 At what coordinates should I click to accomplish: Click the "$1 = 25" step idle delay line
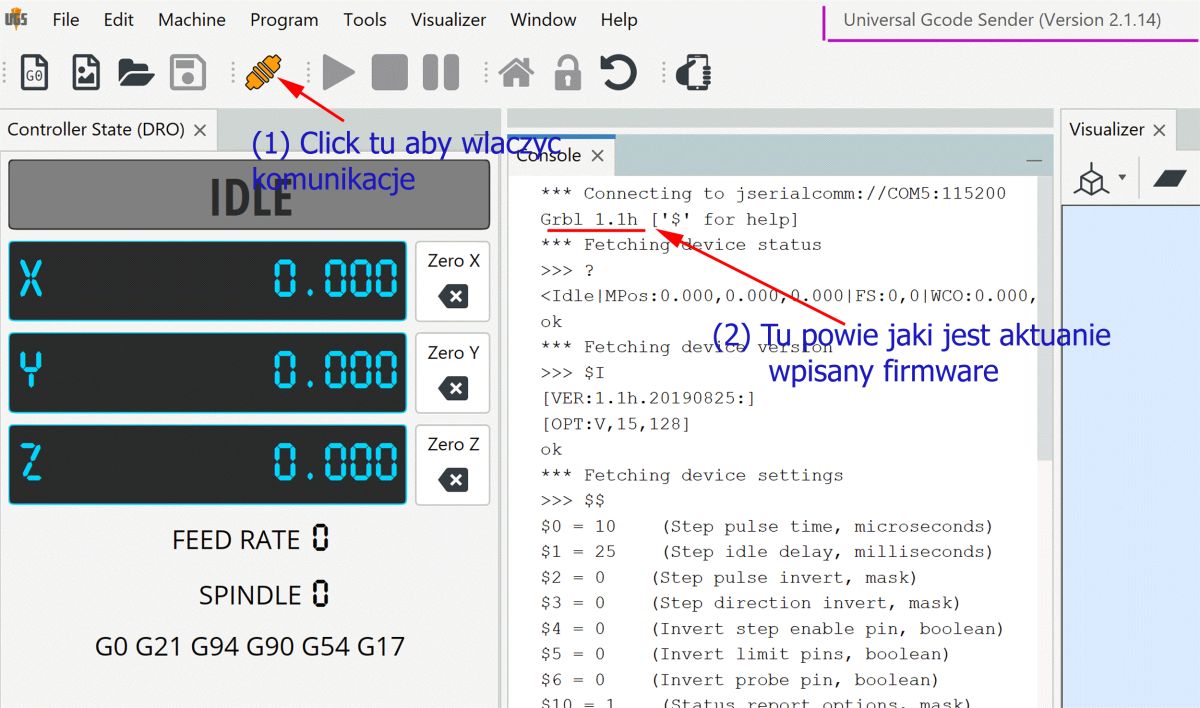(766, 552)
